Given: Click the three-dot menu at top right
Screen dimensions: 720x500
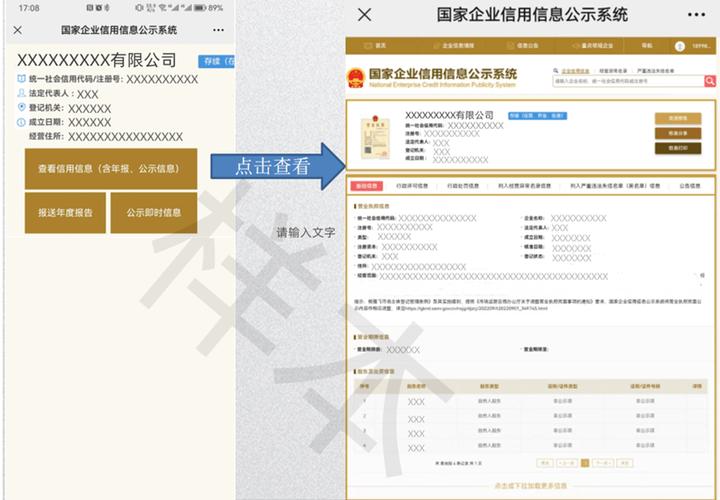Looking at the screenshot, I should pos(696,15).
